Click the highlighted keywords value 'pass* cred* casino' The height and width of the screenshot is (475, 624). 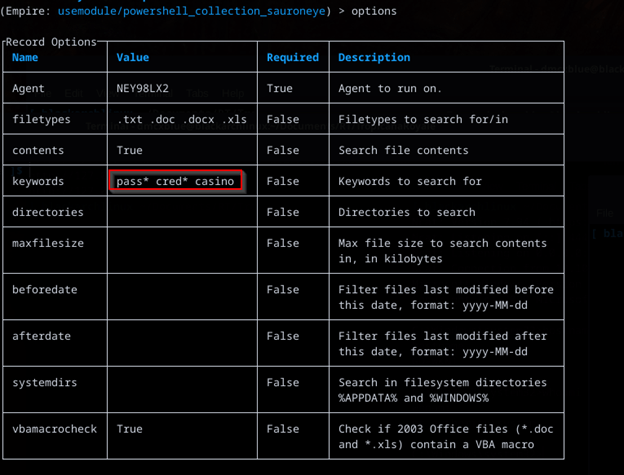point(176,181)
